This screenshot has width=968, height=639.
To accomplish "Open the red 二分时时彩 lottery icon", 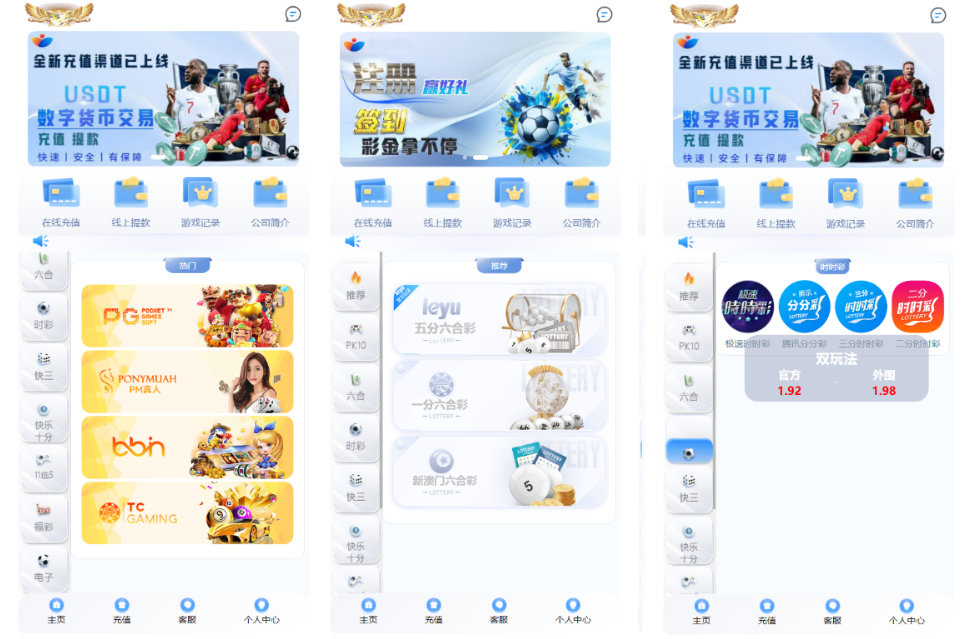I will (917, 307).
